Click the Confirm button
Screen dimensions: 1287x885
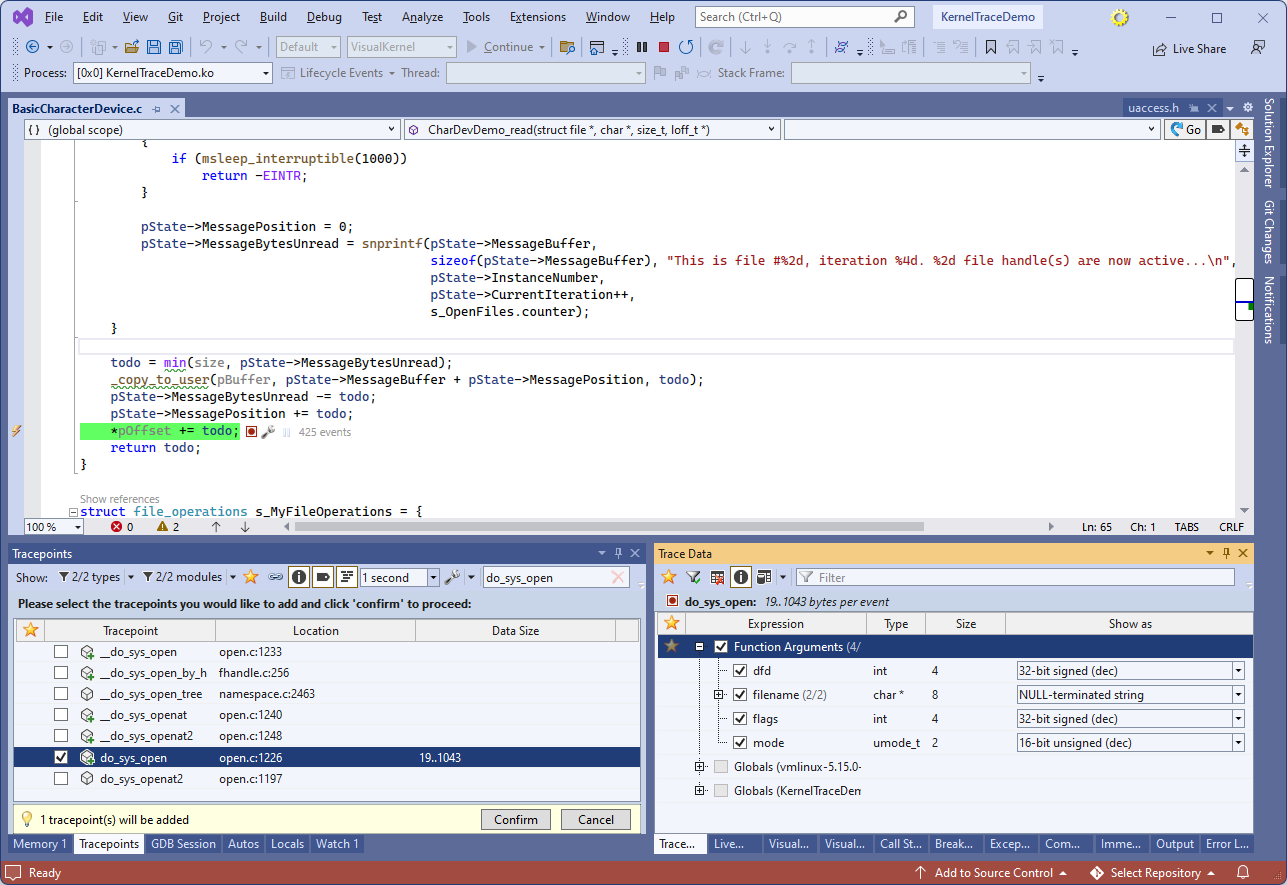[x=515, y=820]
